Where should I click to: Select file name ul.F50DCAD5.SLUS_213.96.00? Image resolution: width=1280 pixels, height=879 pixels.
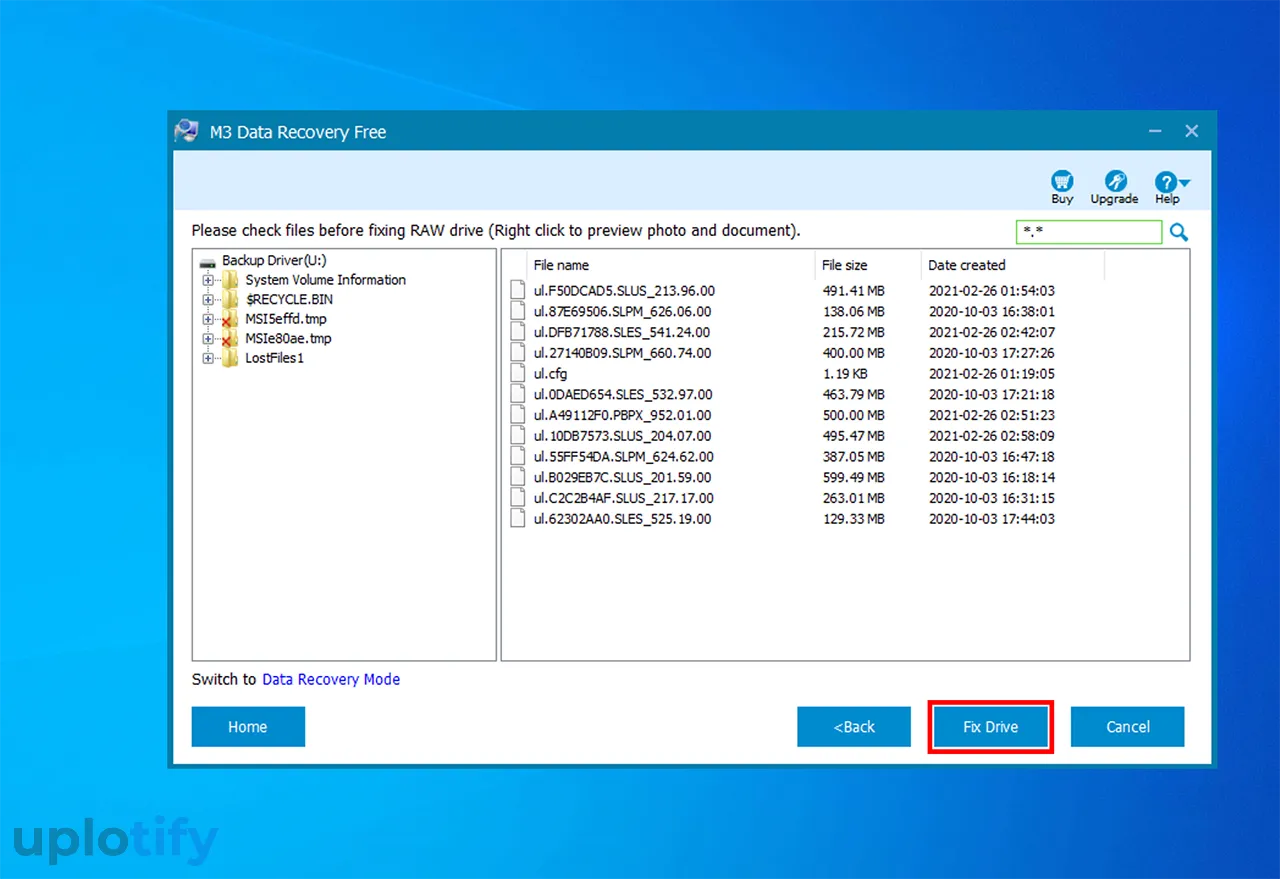coord(624,291)
